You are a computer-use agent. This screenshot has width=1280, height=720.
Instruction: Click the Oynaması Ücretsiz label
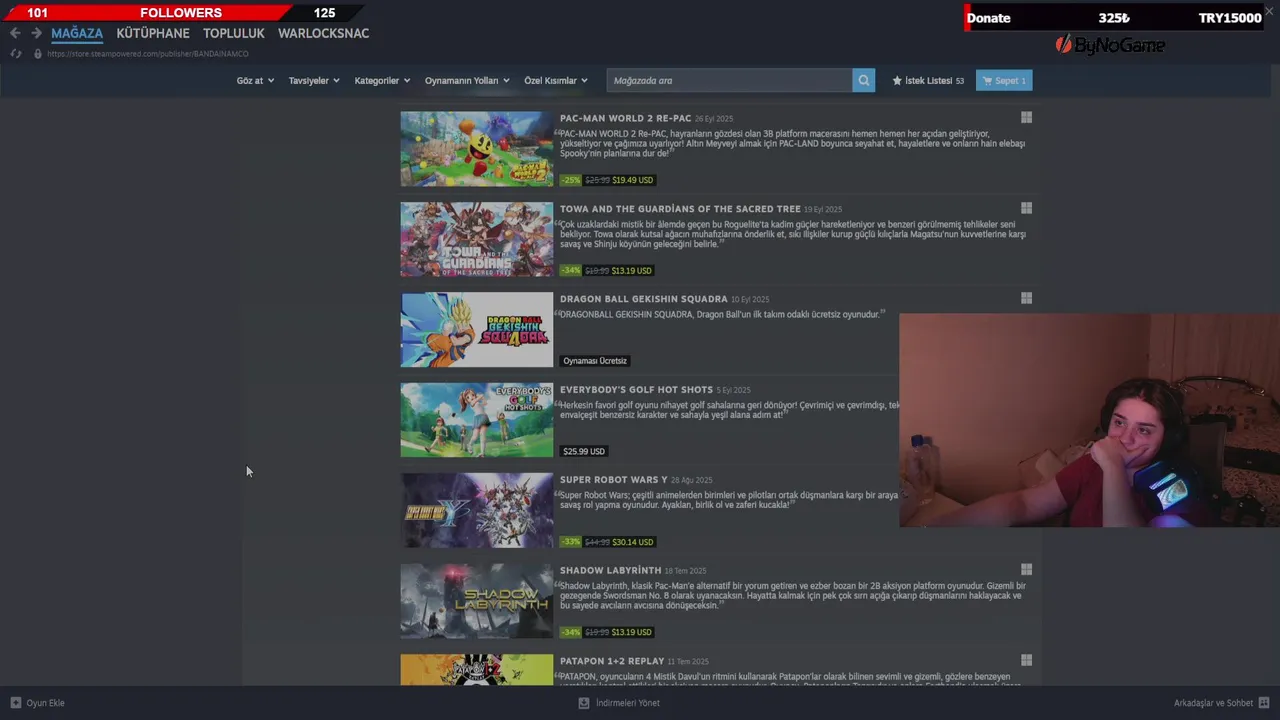tap(595, 361)
